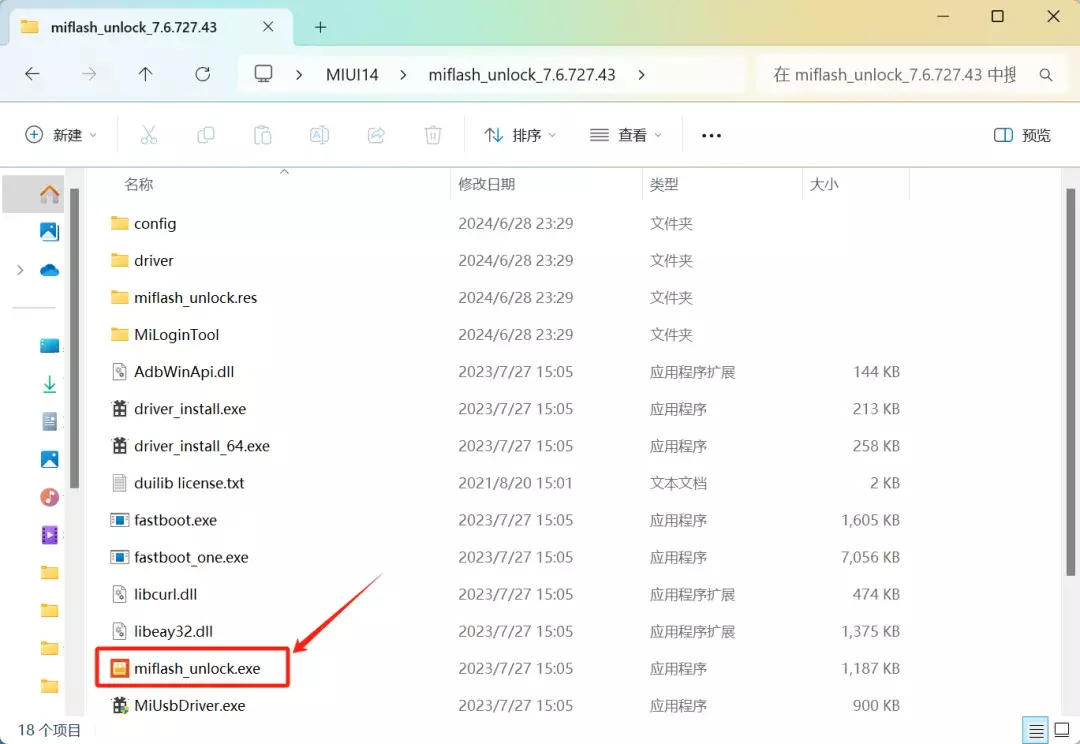Close the miflash_unlock_7.6.727.43 tab
The width and height of the screenshot is (1080, 744).
268,27
